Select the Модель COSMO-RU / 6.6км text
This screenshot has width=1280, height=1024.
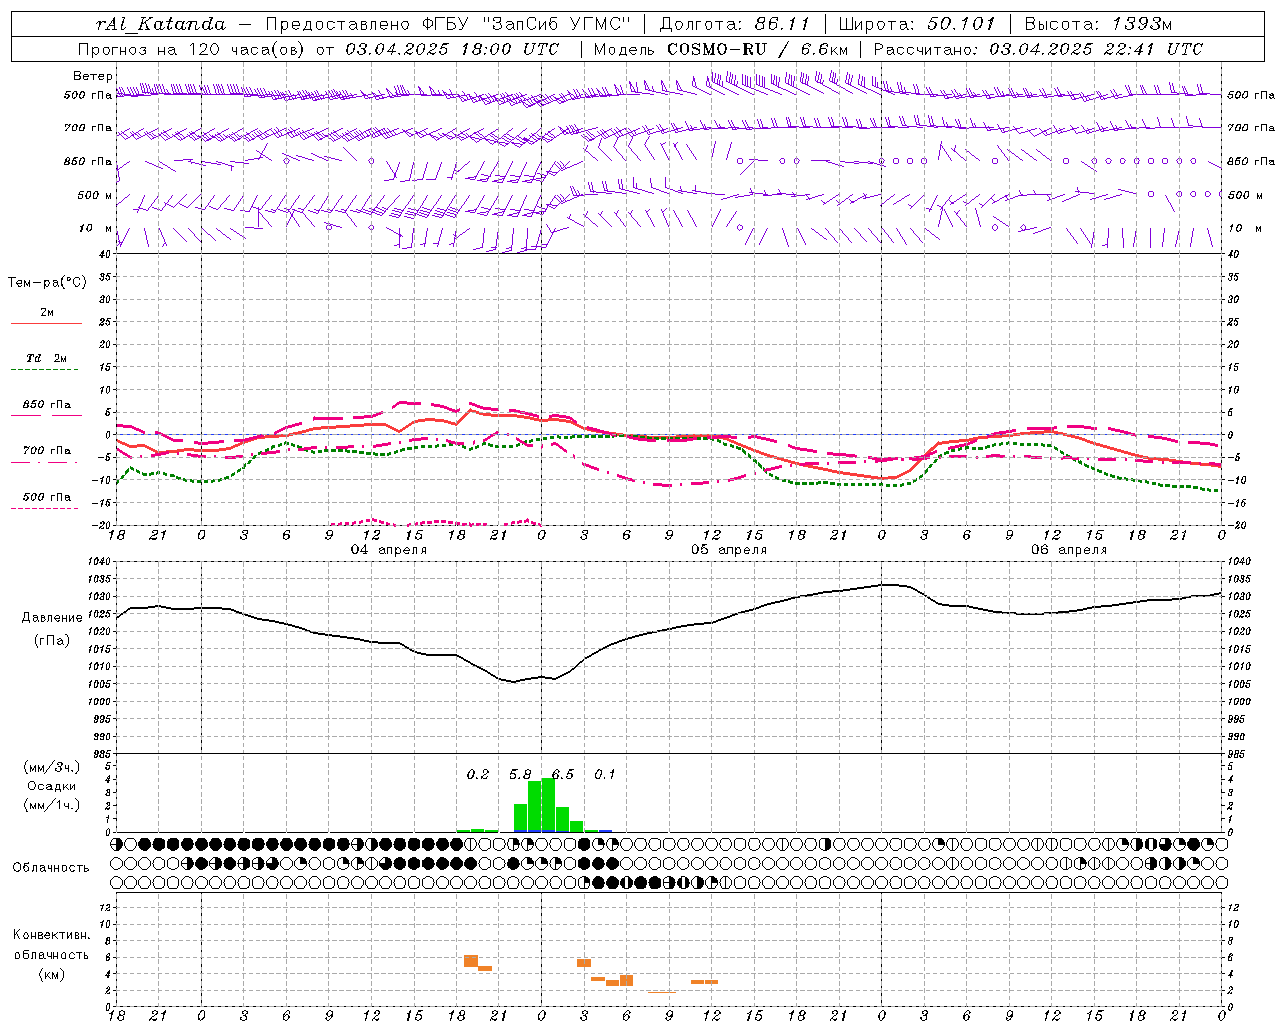[x=721, y=49]
